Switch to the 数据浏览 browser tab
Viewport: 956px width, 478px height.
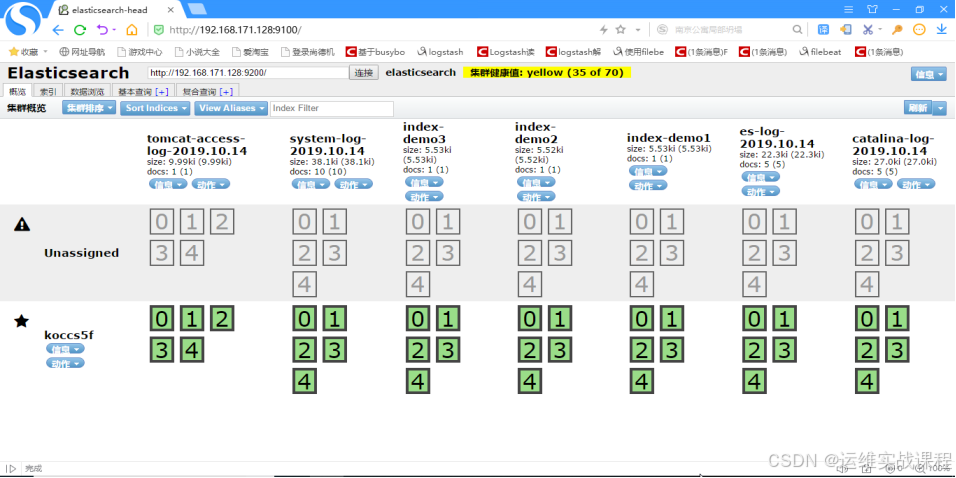pyautogui.click(x=88, y=91)
